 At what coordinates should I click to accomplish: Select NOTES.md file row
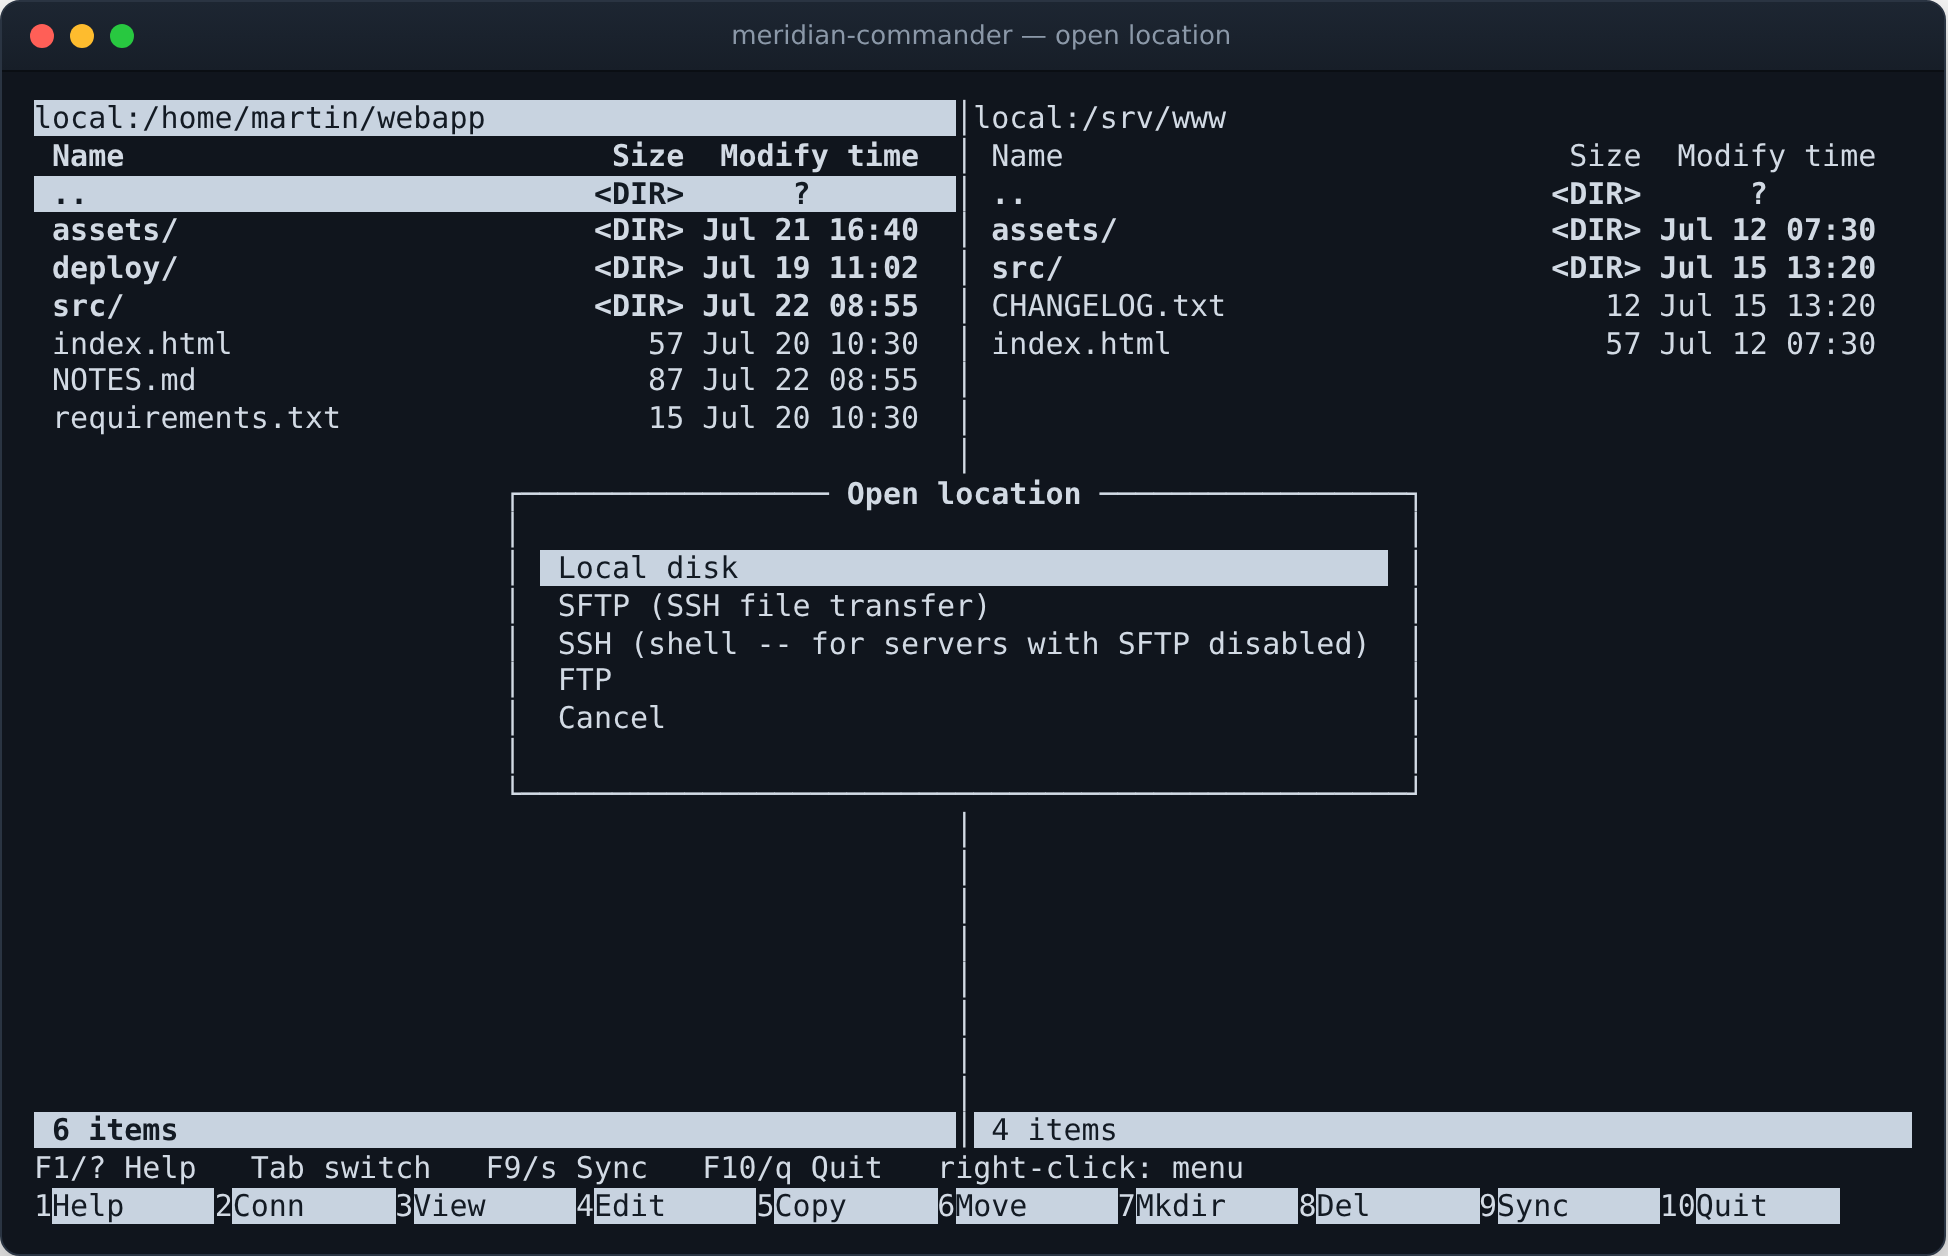click(495, 380)
